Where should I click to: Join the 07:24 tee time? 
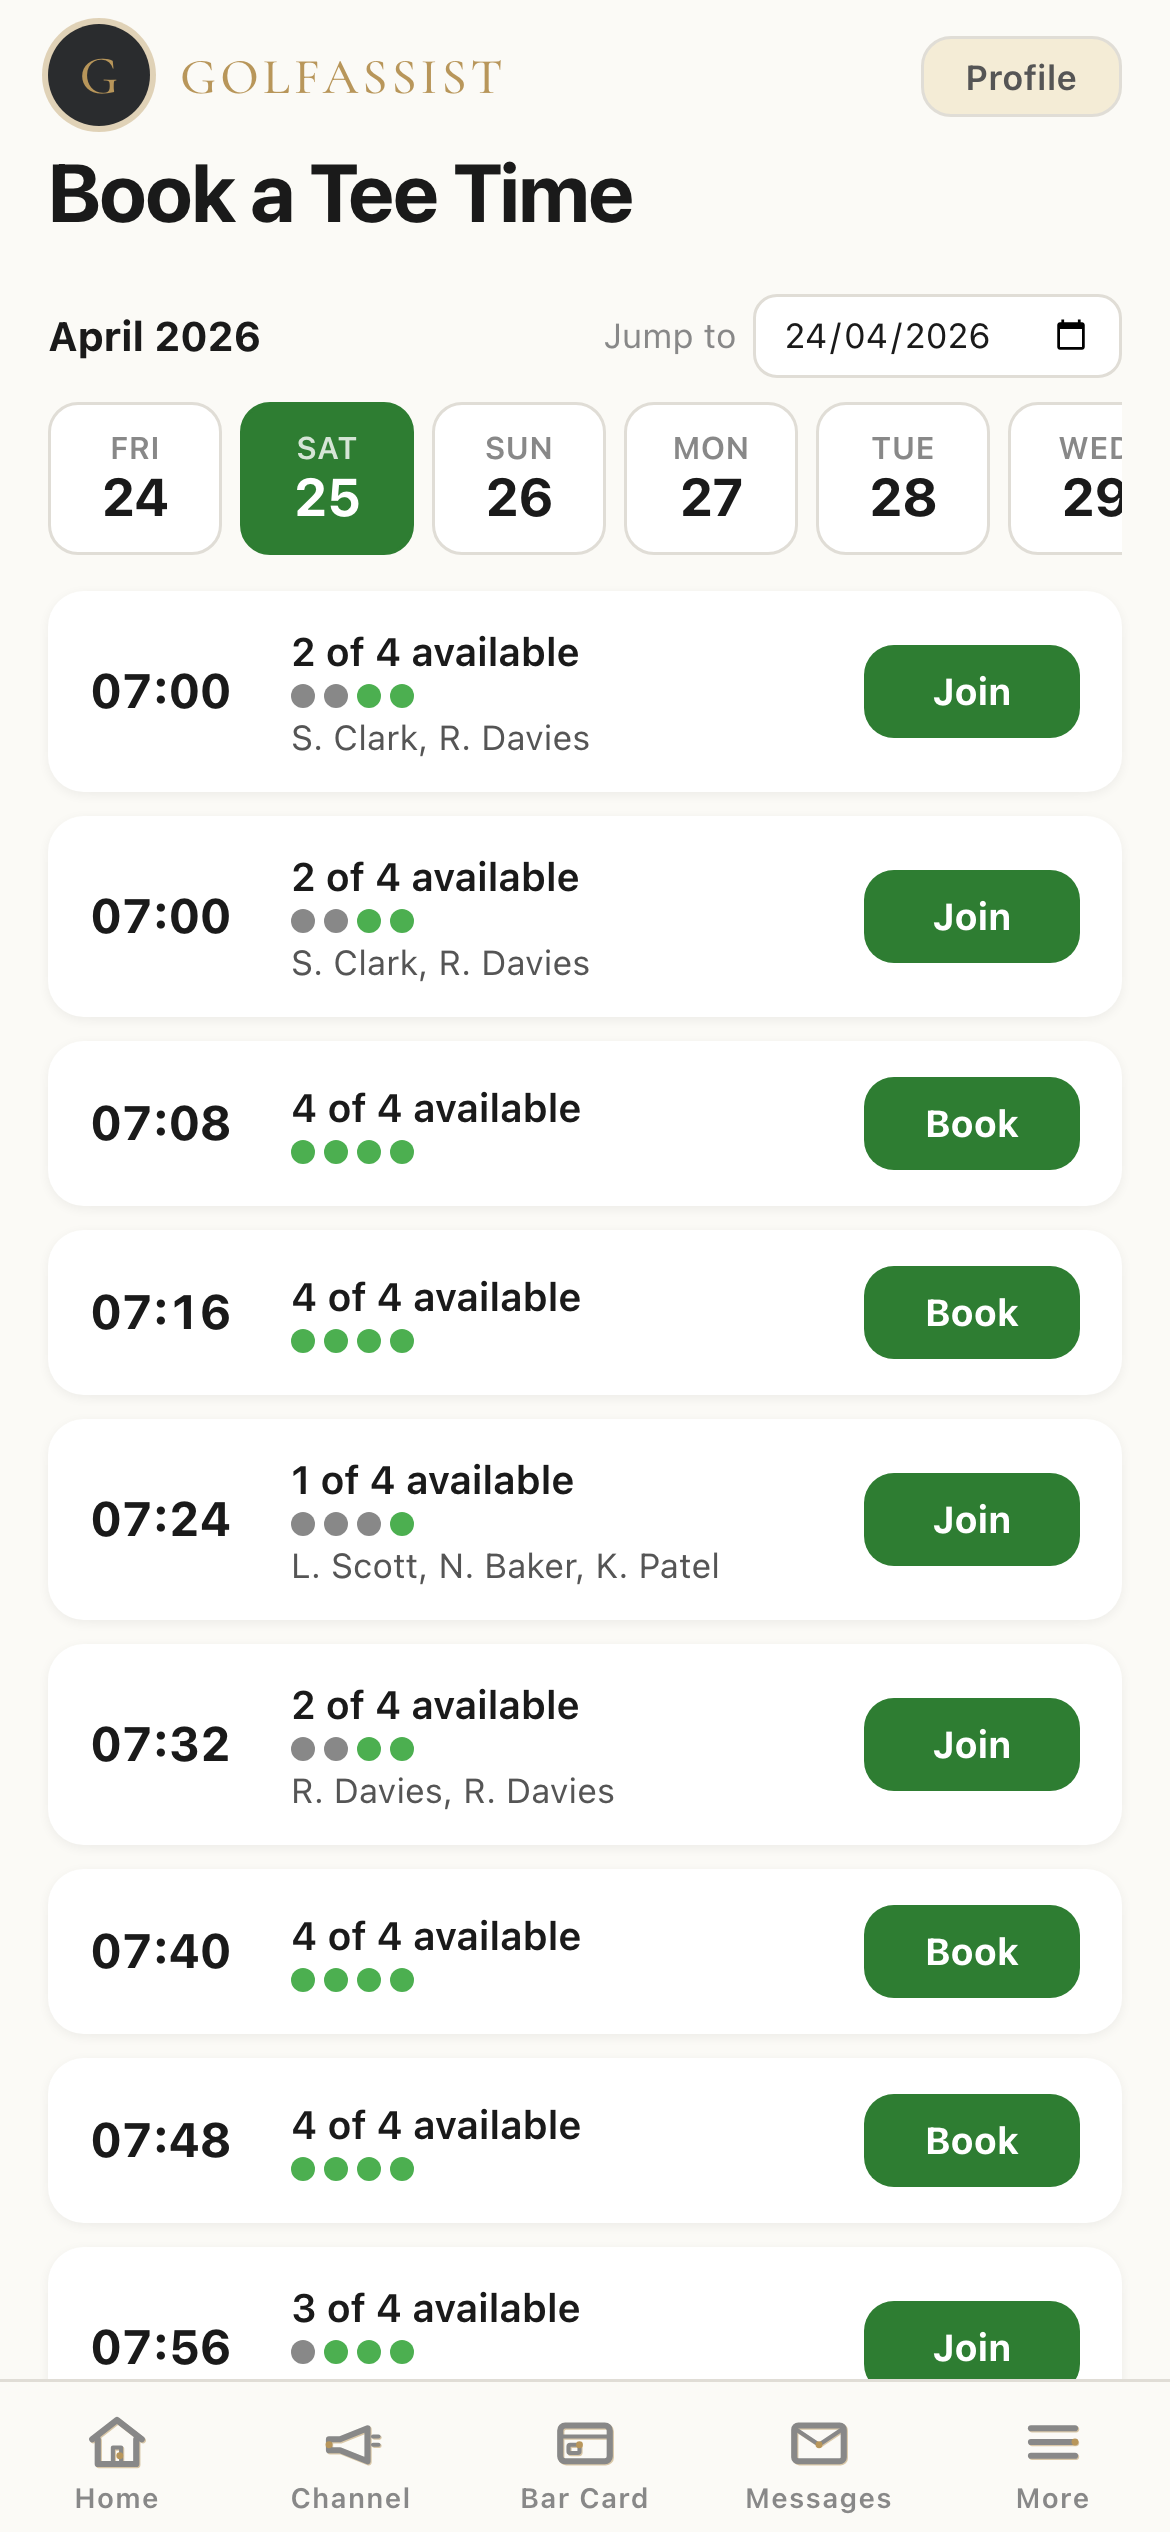coord(971,1519)
